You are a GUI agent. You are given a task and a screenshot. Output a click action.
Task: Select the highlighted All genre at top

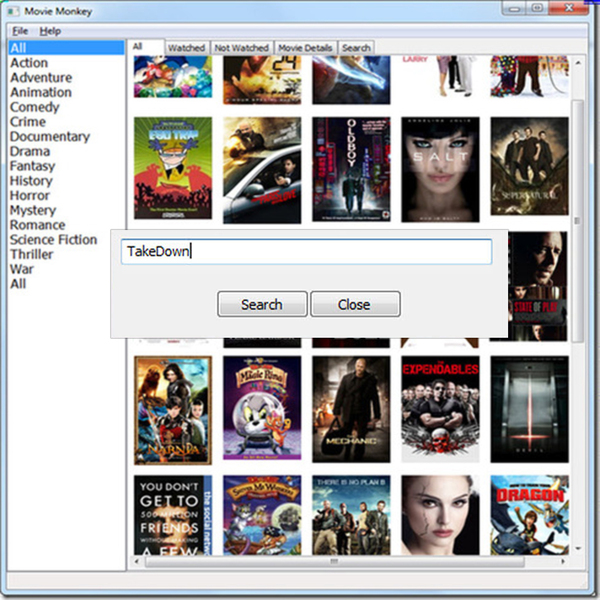(x=67, y=48)
